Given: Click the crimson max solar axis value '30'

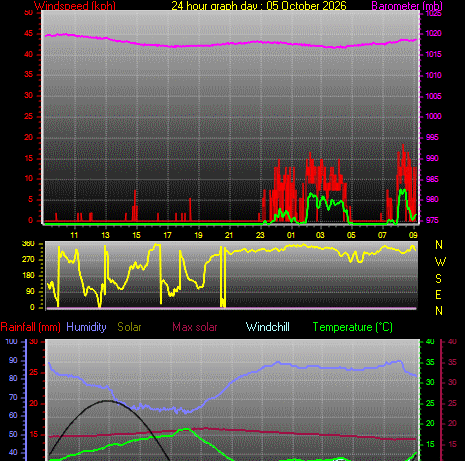Looking at the screenshot, I should [452, 382].
